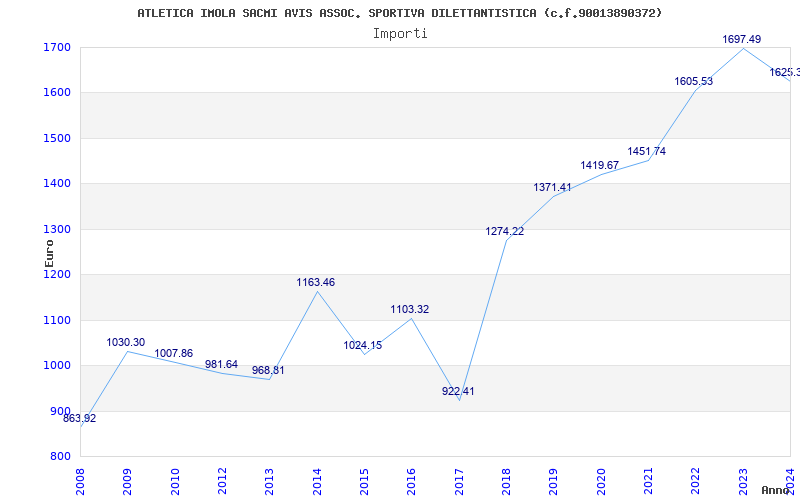Click the chart title with c.f.90013890372
Screen dimensions: 800x500
pos(399,13)
